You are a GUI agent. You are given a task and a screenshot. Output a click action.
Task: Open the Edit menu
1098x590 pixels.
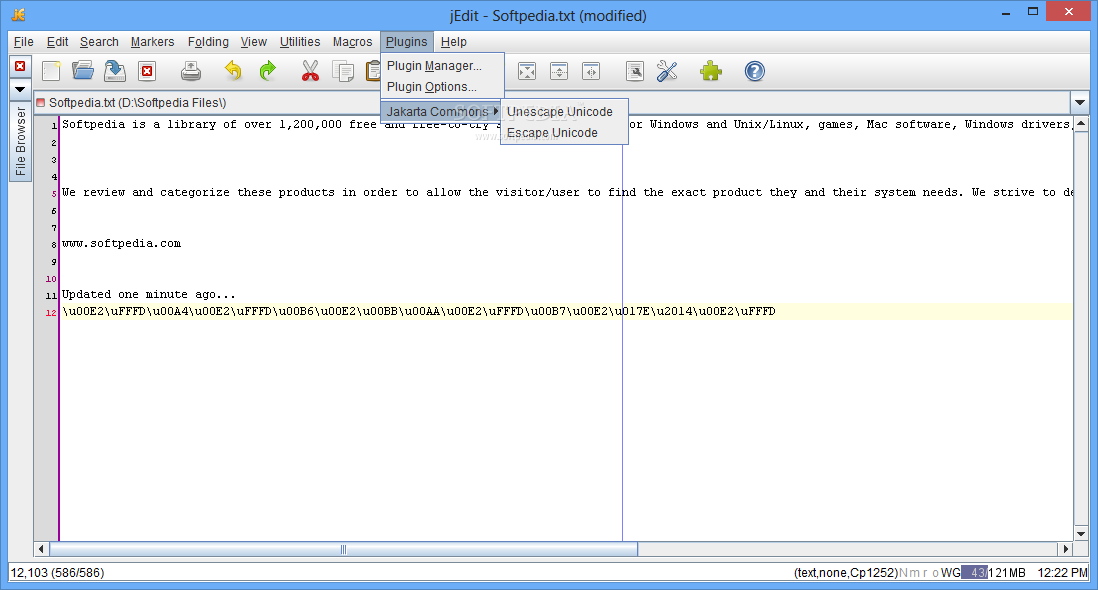(57, 42)
